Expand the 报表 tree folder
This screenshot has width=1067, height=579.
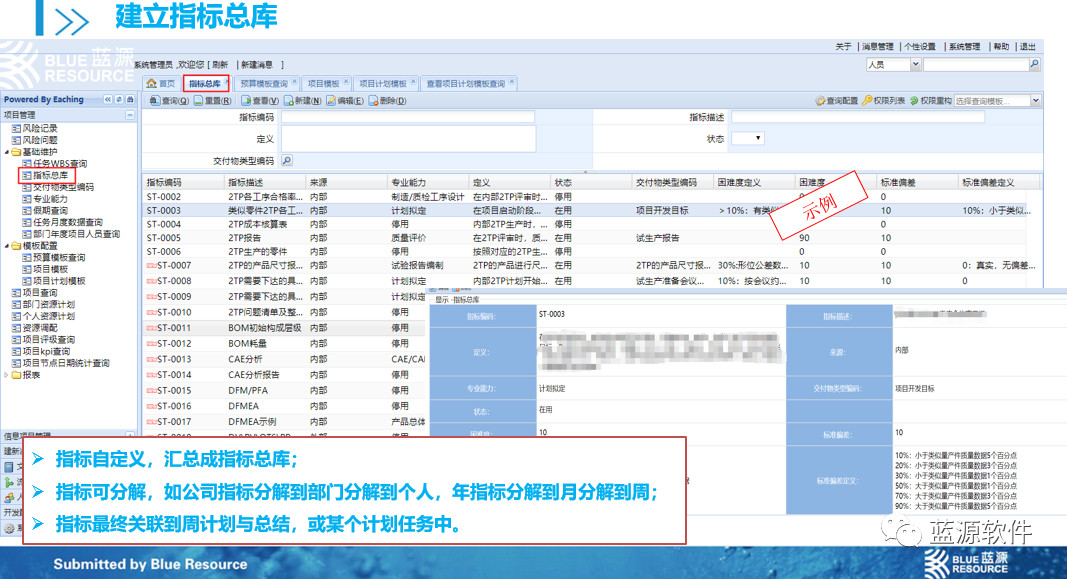(5, 375)
